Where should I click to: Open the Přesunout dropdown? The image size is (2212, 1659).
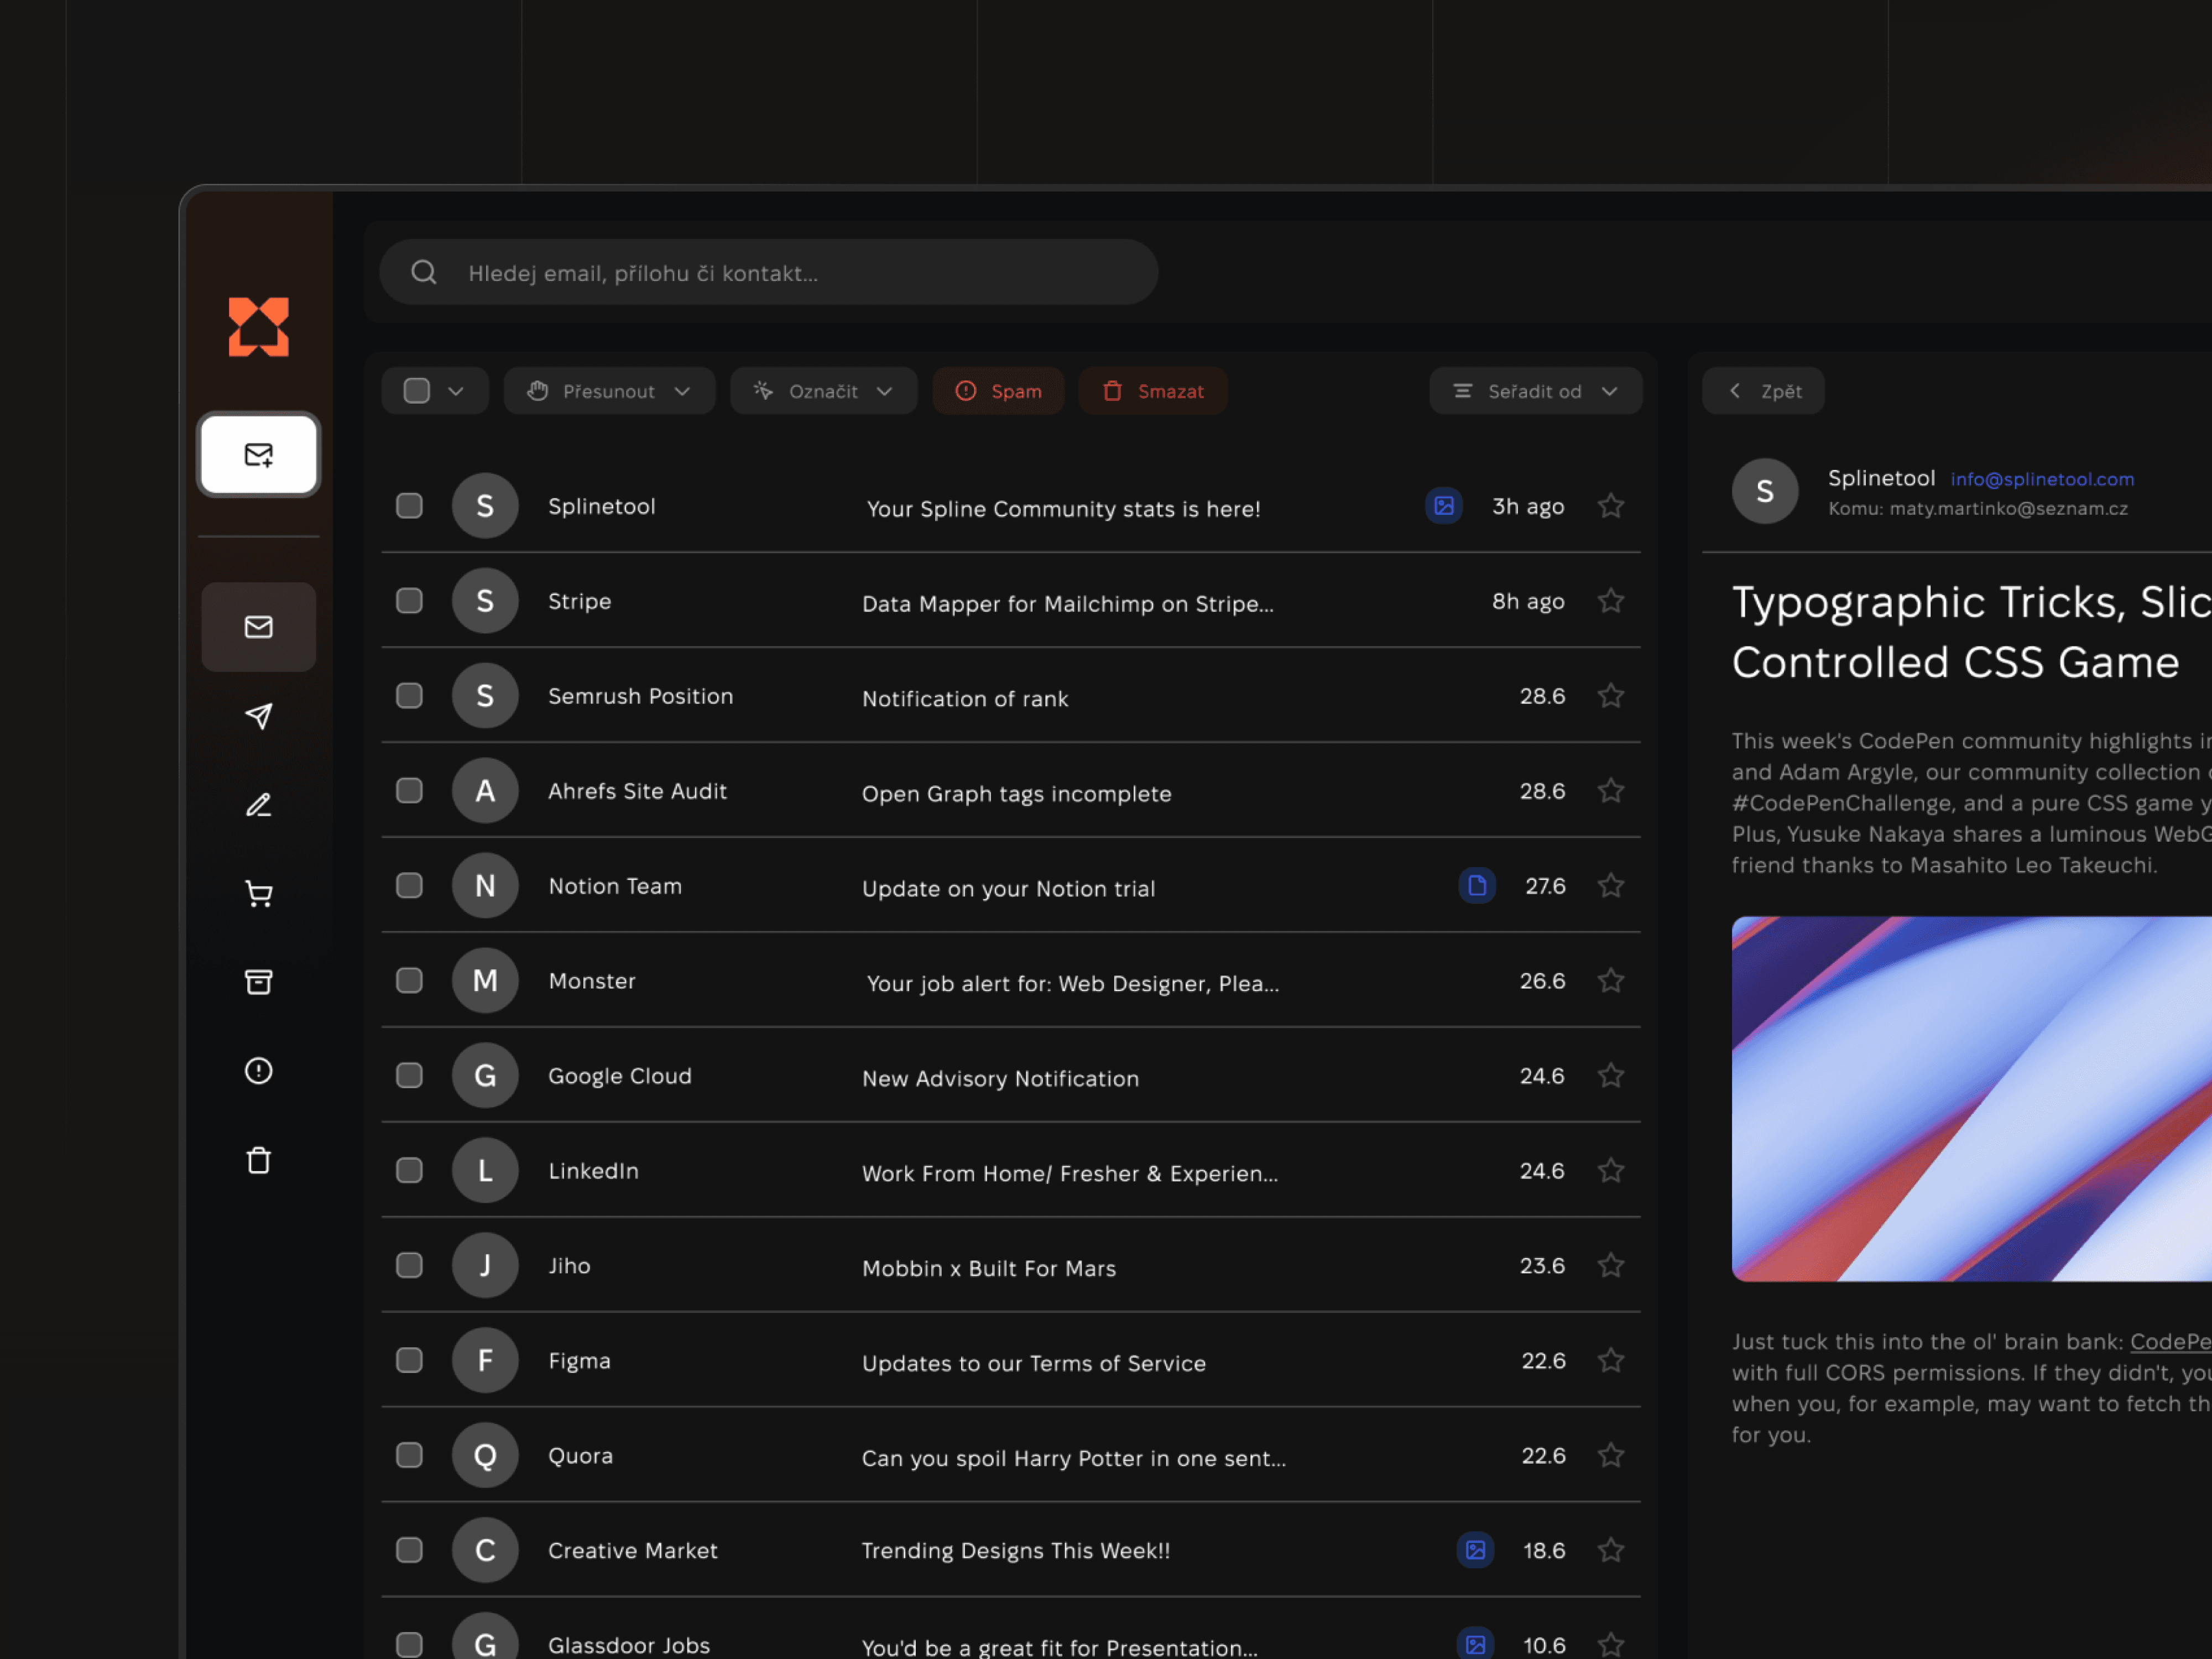click(609, 391)
